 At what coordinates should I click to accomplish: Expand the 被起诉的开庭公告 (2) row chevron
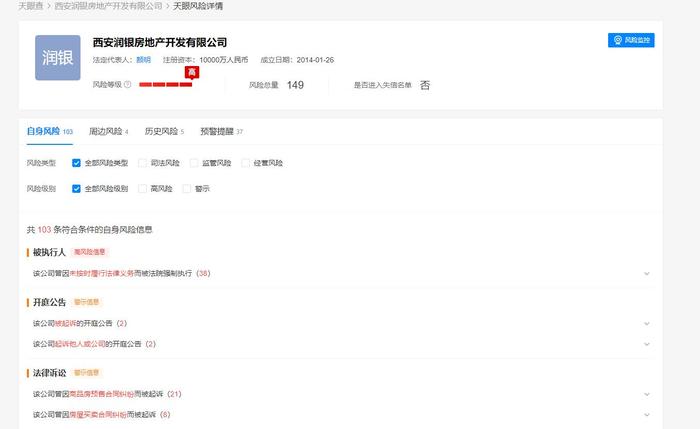tap(646, 324)
